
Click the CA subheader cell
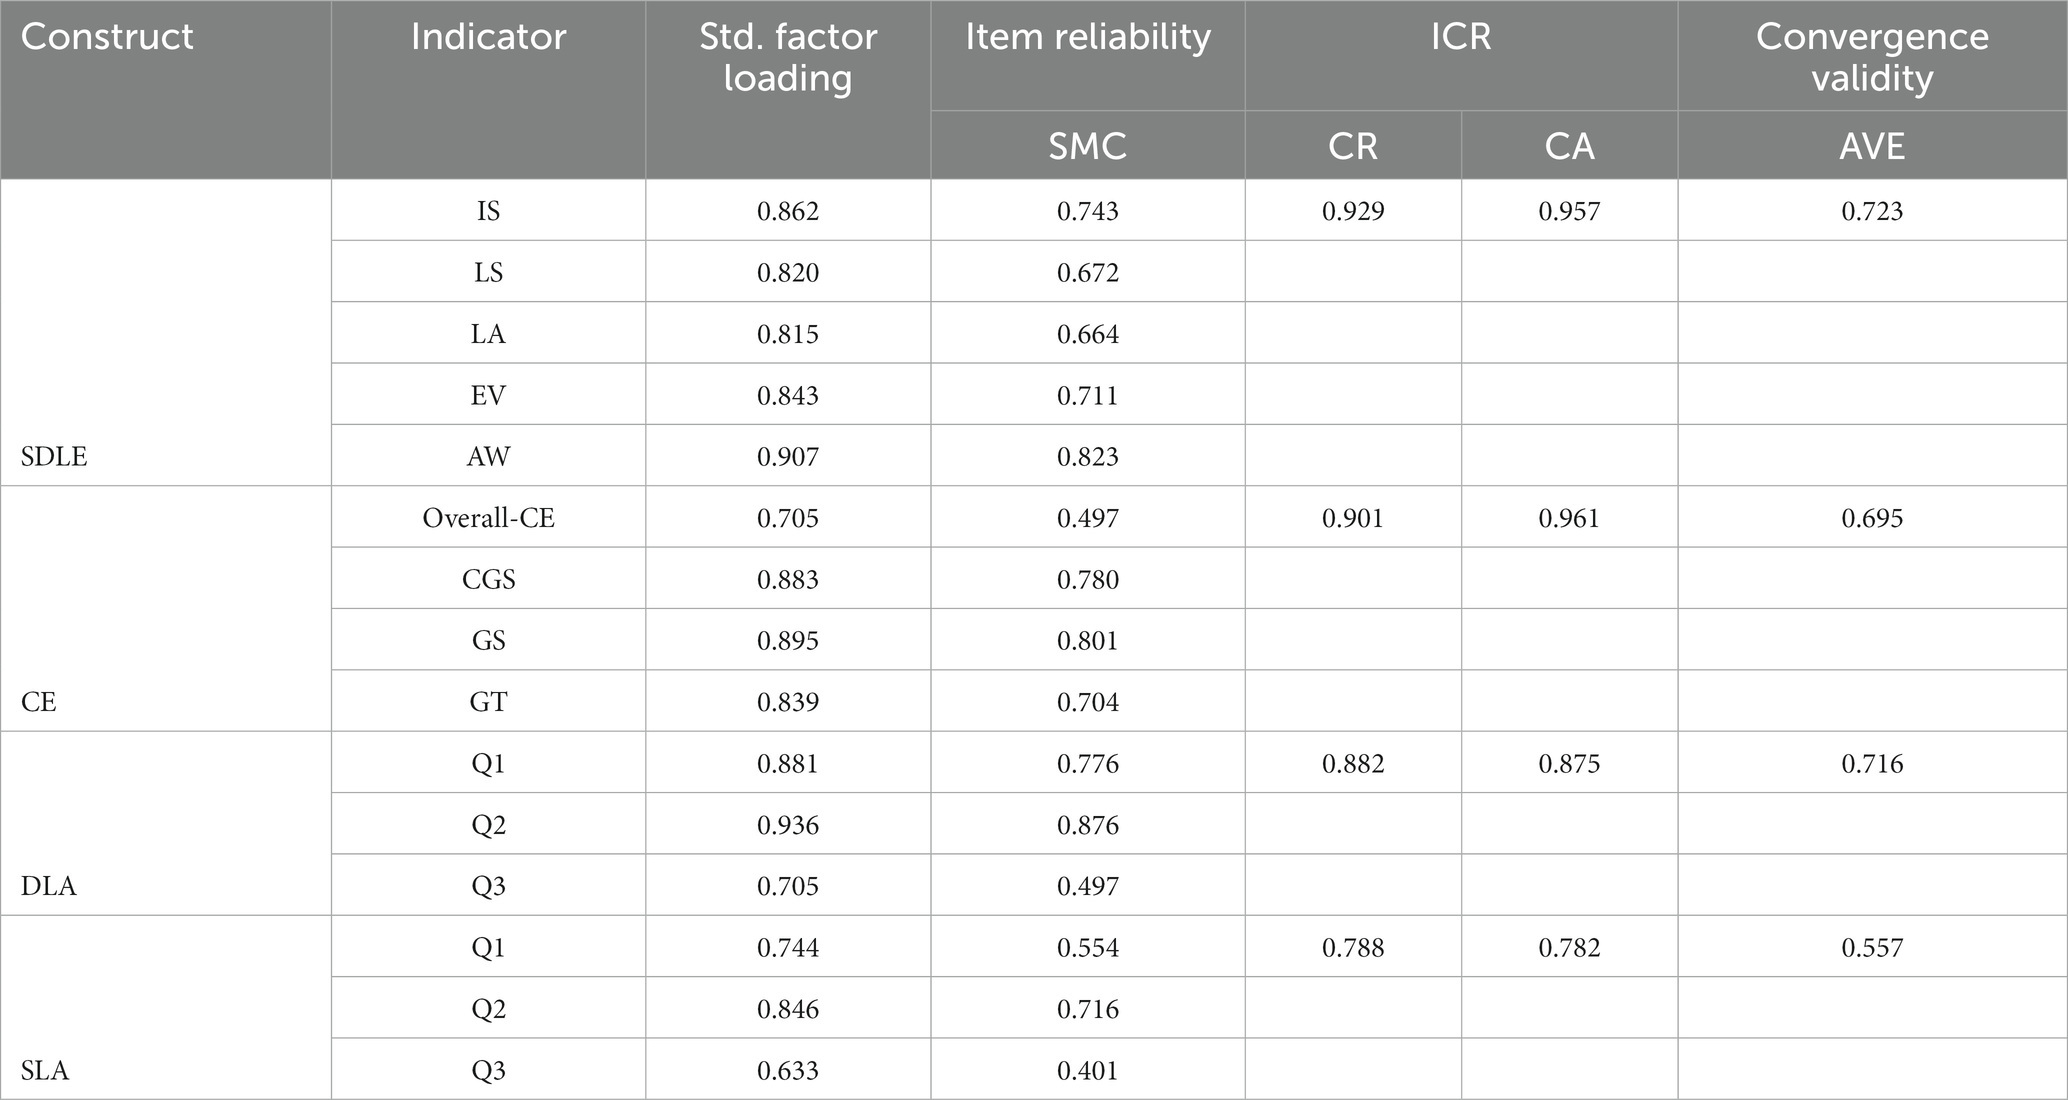[1569, 147]
